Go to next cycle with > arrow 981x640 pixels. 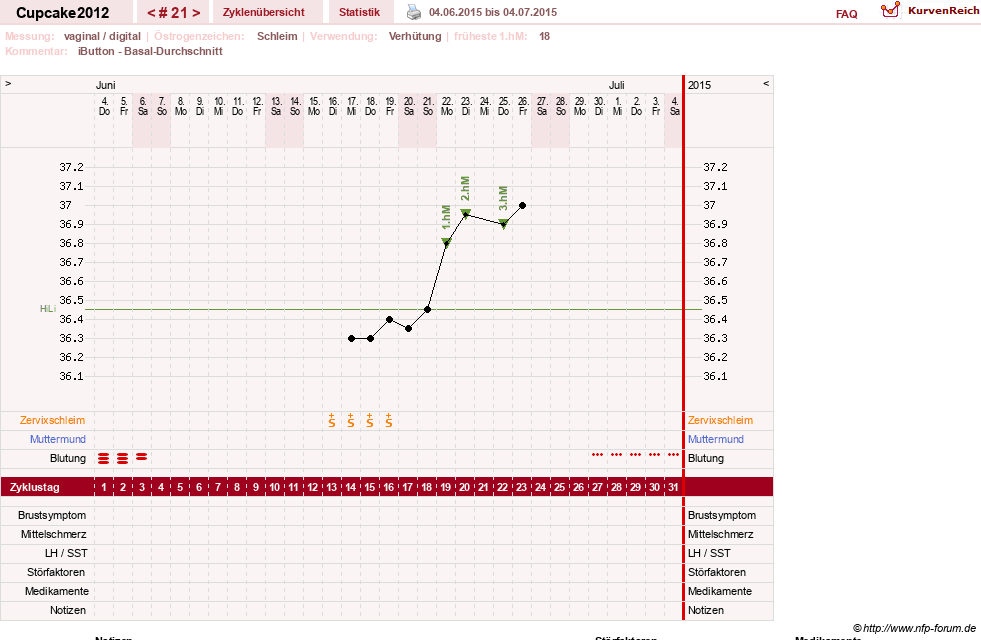pyautogui.click(x=196, y=13)
